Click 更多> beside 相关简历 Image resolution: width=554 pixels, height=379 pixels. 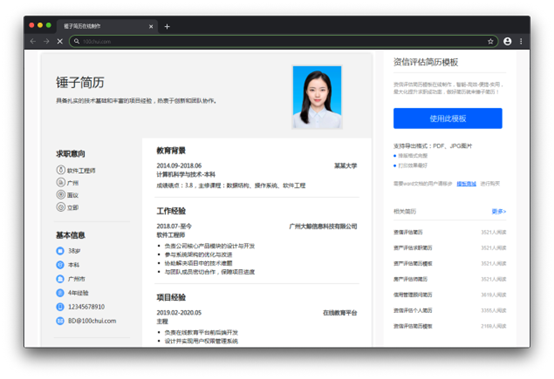tap(499, 211)
